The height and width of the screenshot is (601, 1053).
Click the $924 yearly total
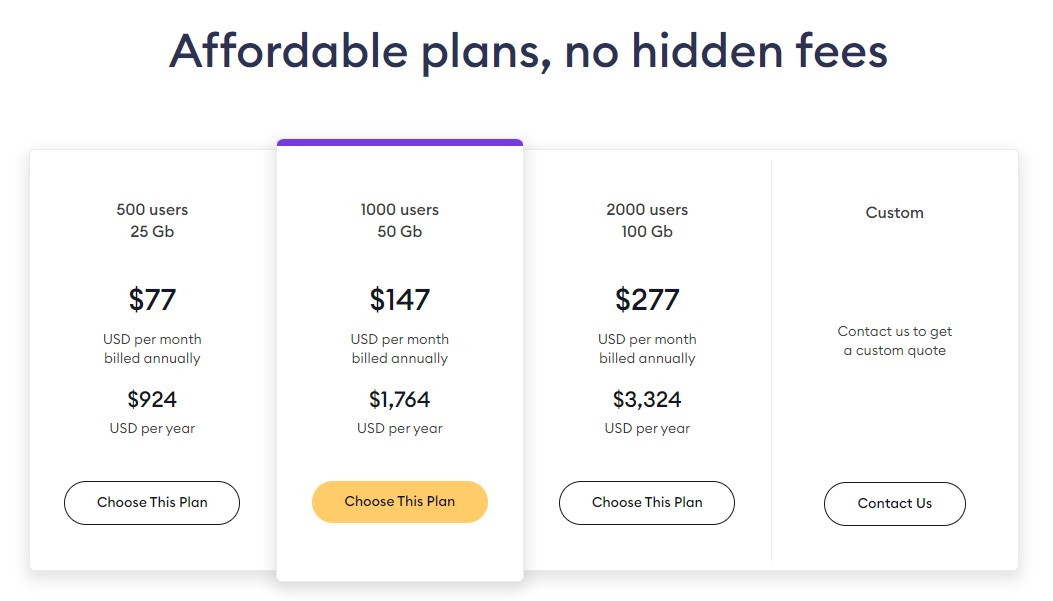pyautogui.click(x=152, y=400)
